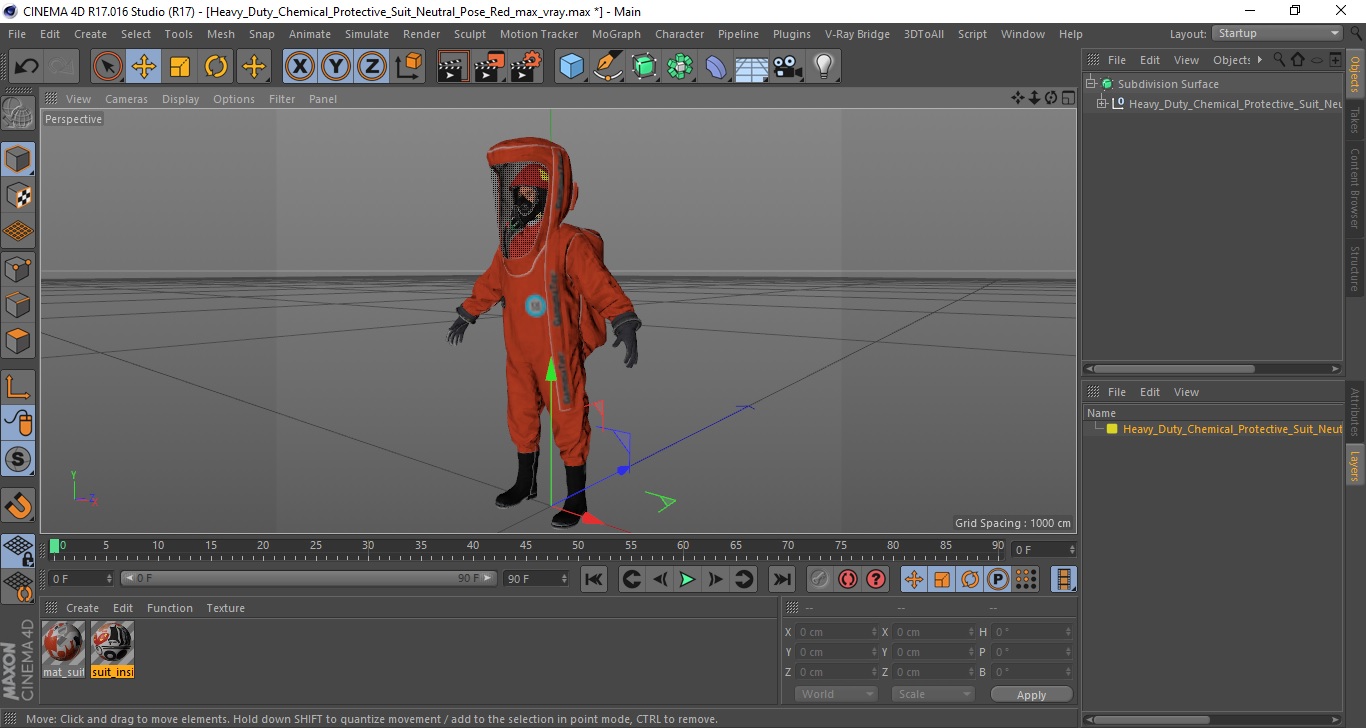This screenshot has width=1366, height=728.
Task: Toggle Position keyframe recording icon
Action: (x=914, y=579)
